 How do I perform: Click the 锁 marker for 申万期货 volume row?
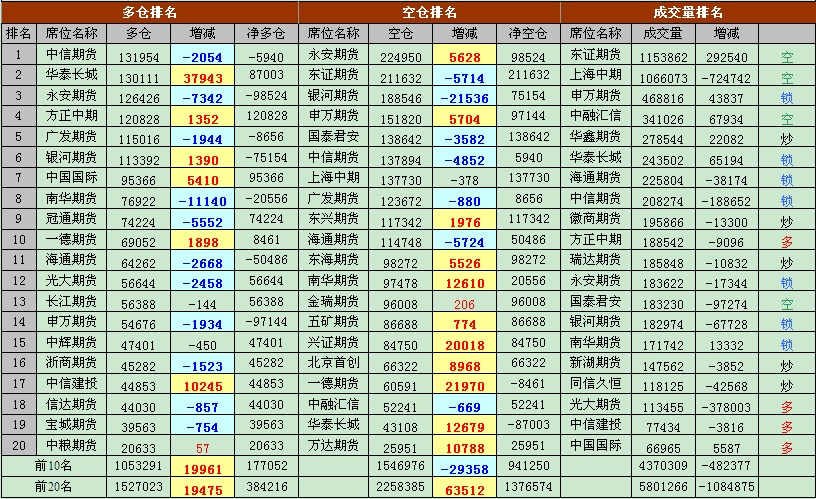tap(787, 98)
